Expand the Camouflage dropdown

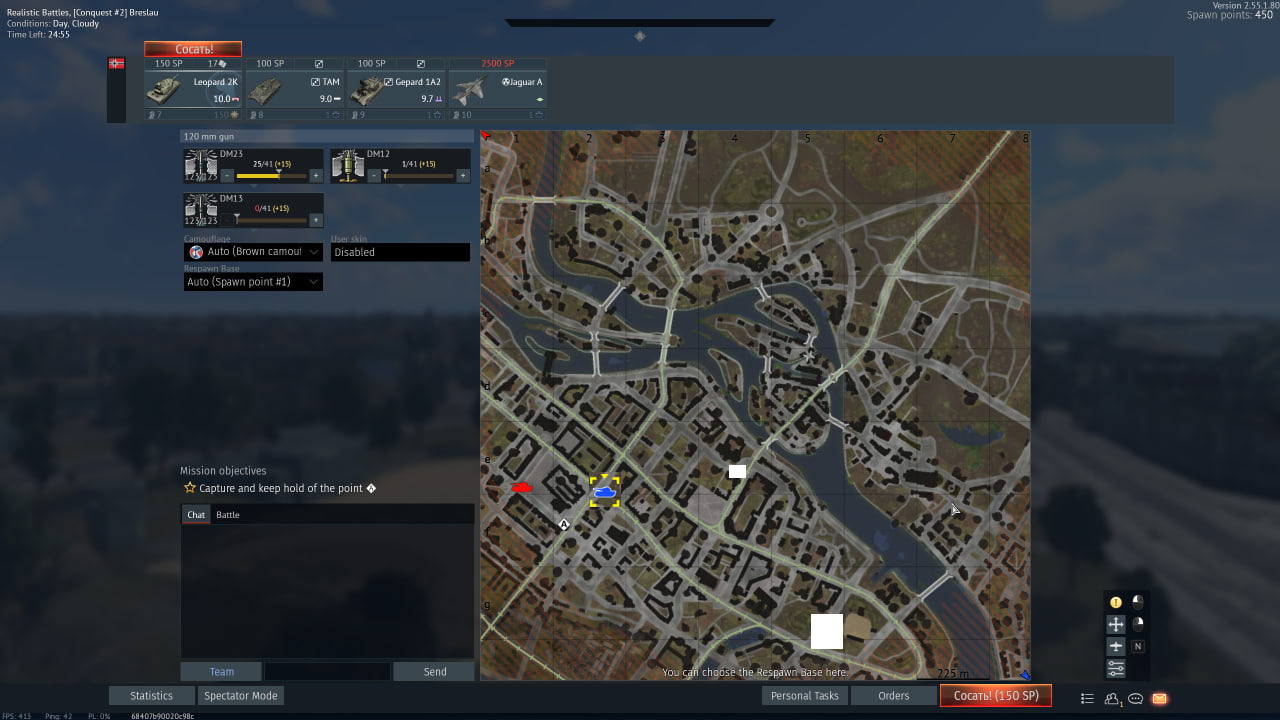coord(253,252)
